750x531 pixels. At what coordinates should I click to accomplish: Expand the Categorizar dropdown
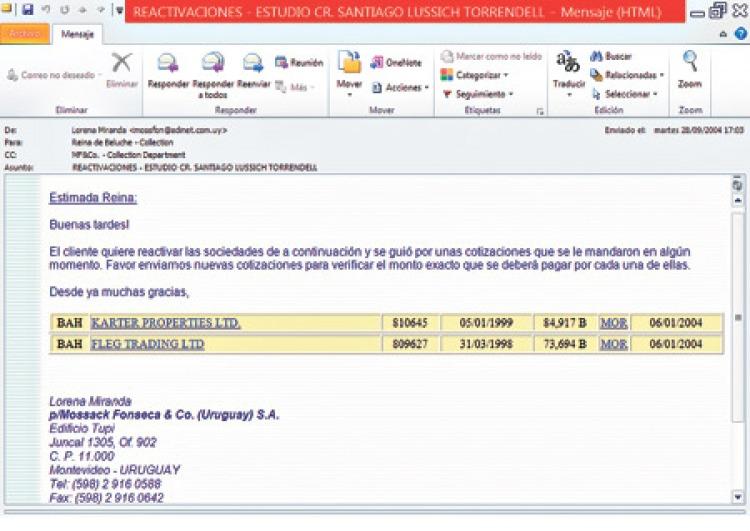pyautogui.click(x=474, y=75)
